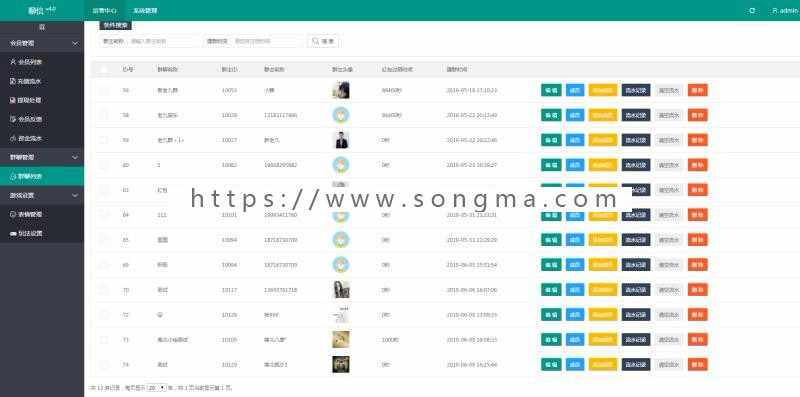The height and width of the screenshot is (397, 800).
Task: Click the avatar thumbnail in the 10117 row
Action: (x=341, y=290)
